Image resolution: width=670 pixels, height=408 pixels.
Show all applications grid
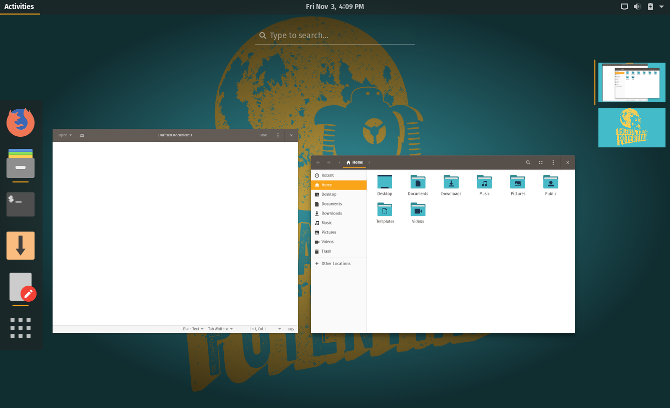[x=20, y=328]
